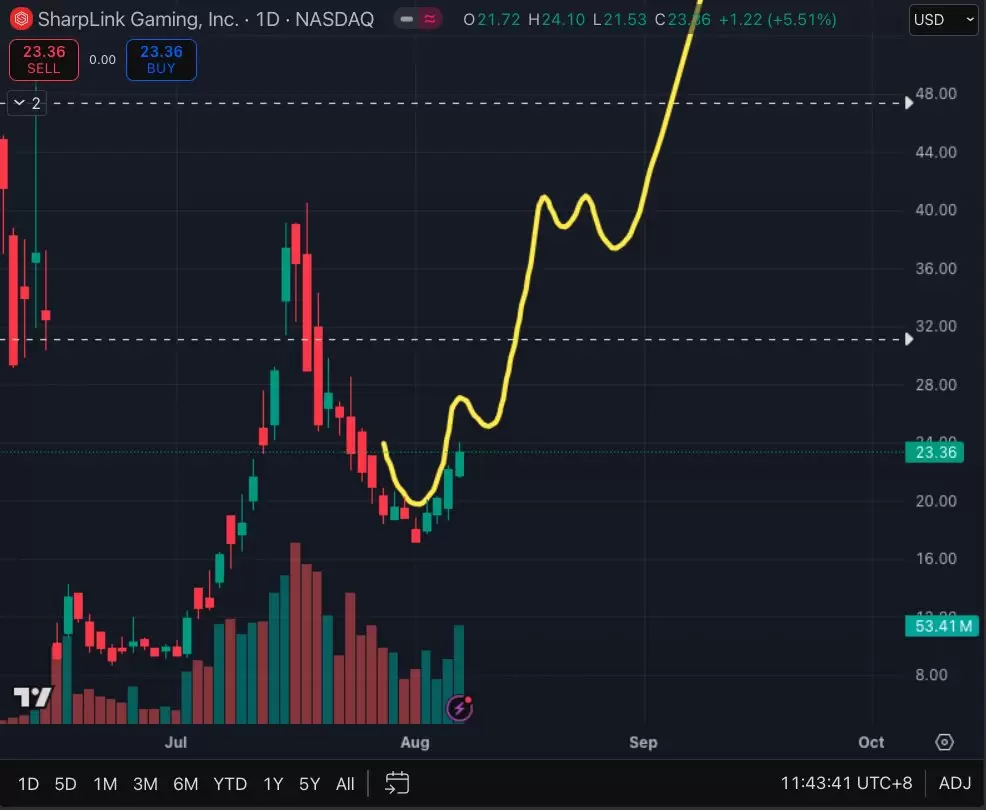Select the 1Y time range
Image resolution: width=986 pixels, height=810 pixels.
click(x=273, y=784)
